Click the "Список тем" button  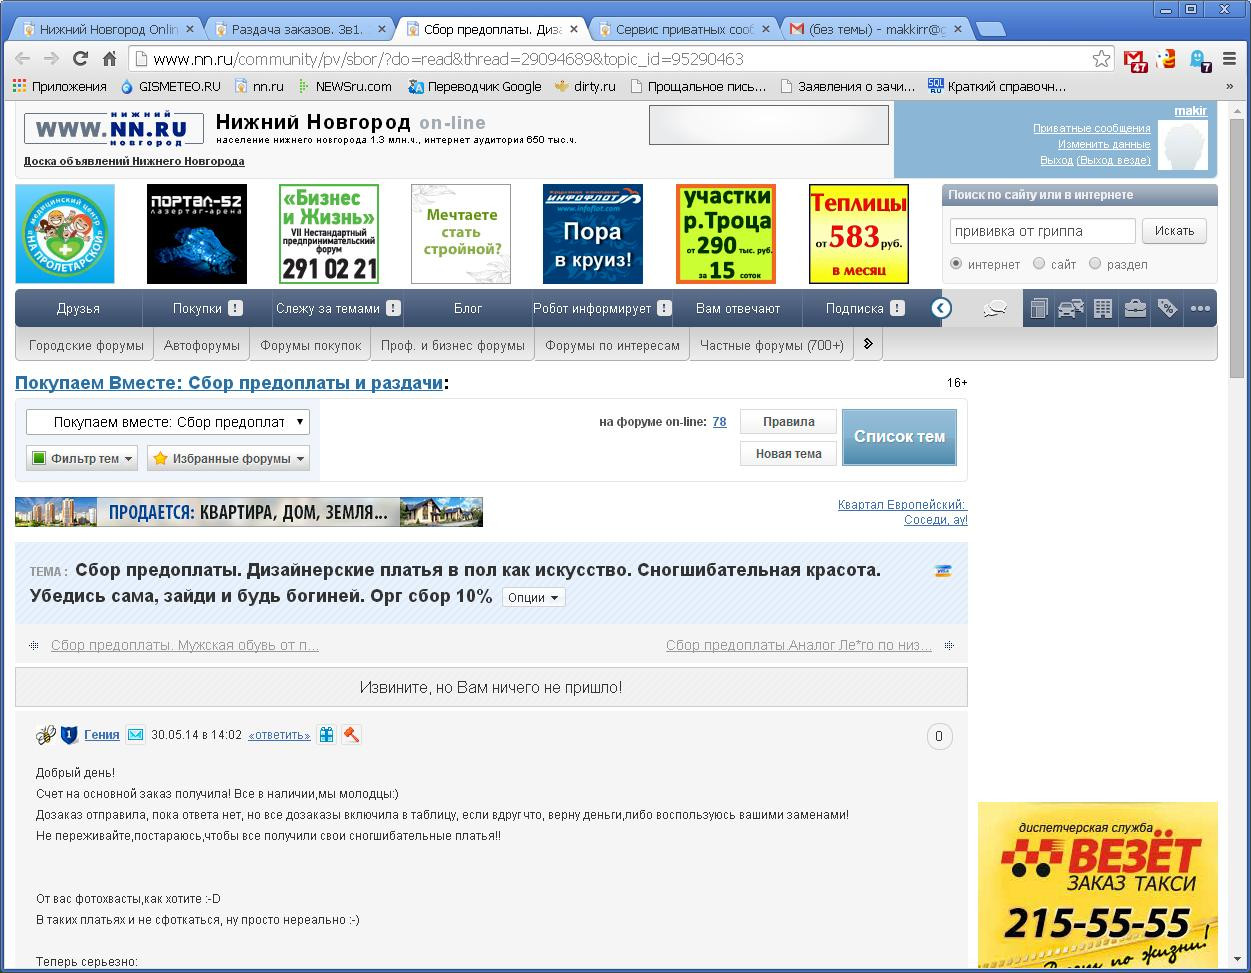(x=899, y=437)
